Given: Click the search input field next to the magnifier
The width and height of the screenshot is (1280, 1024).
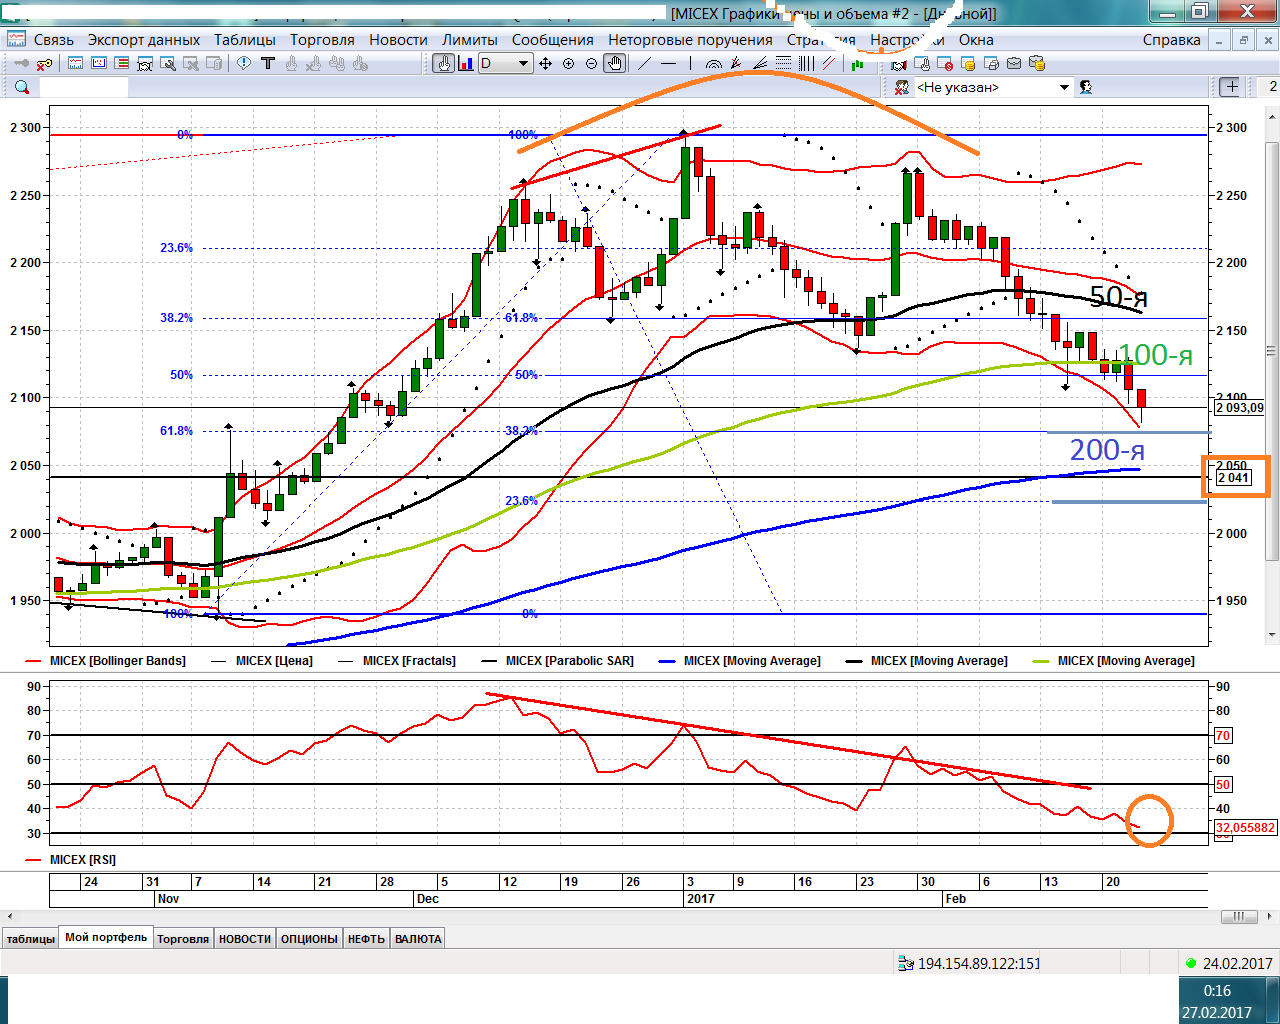Looking at the screenshot, I should pyautogui.click(x=84, y=87).
